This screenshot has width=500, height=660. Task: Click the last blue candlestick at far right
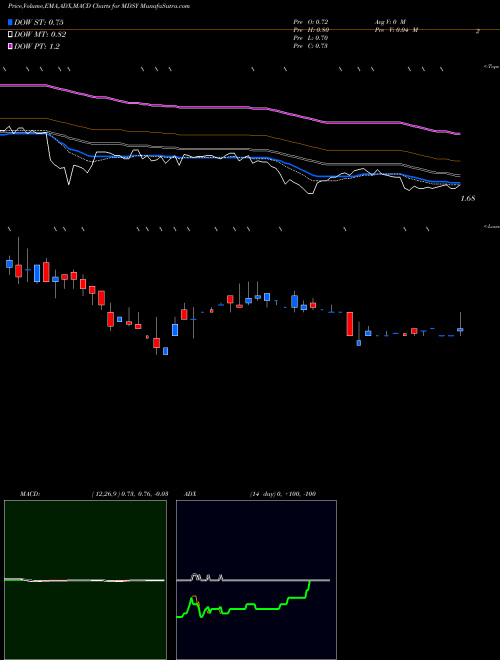pos(460,330)
